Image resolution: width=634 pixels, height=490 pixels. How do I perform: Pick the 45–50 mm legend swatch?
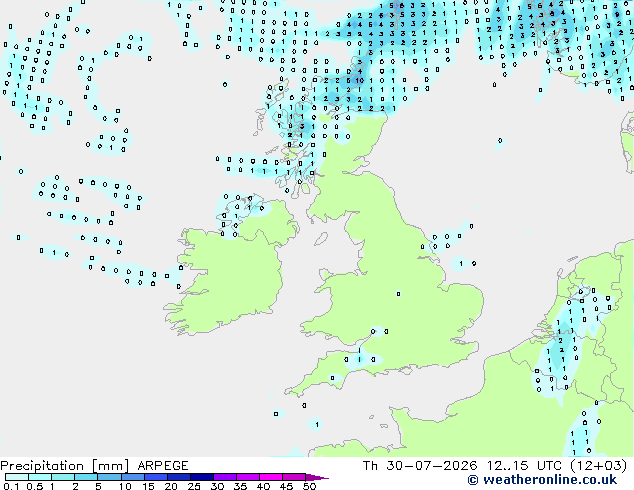[x=294, y=477]
